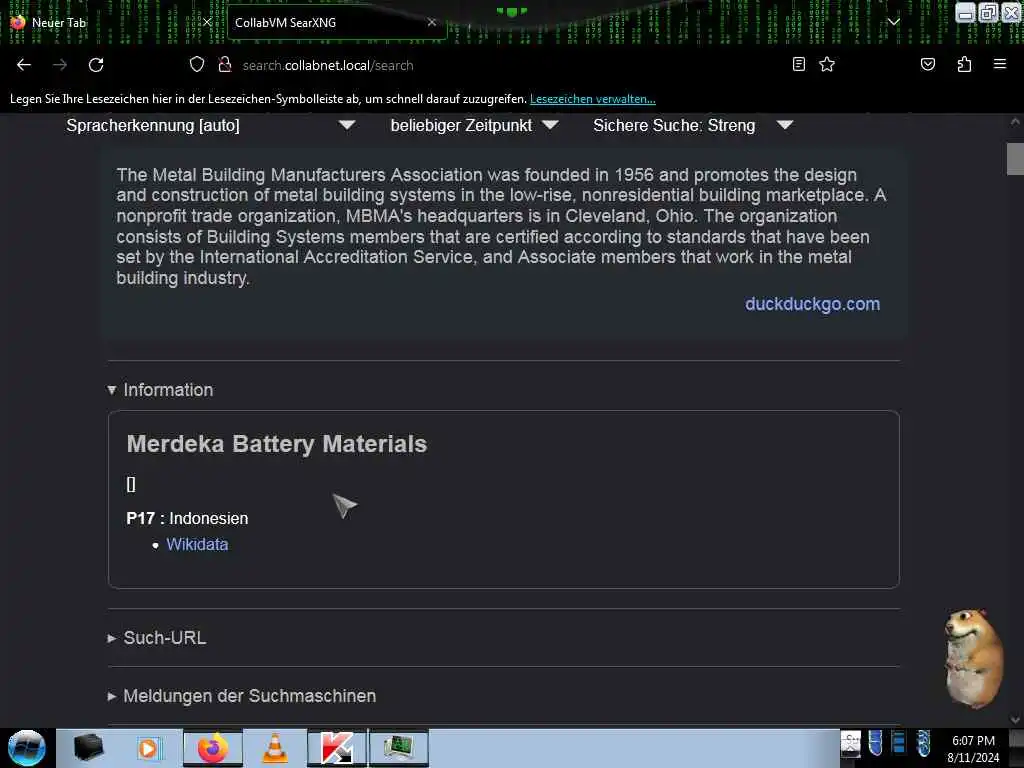Open the list all tabs chevron
The height and width of the screenshot is (768, 1024).
pyautogui.click(x=893, y=22)
